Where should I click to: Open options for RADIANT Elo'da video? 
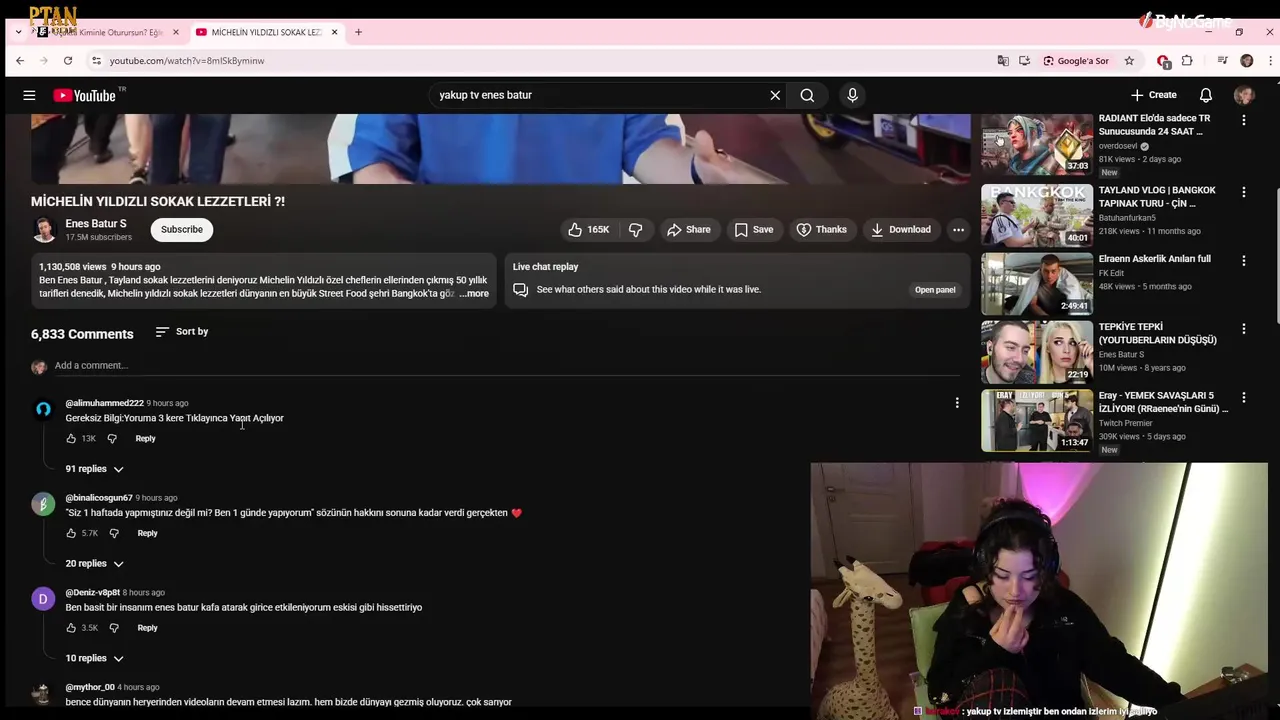point(1244,120)
